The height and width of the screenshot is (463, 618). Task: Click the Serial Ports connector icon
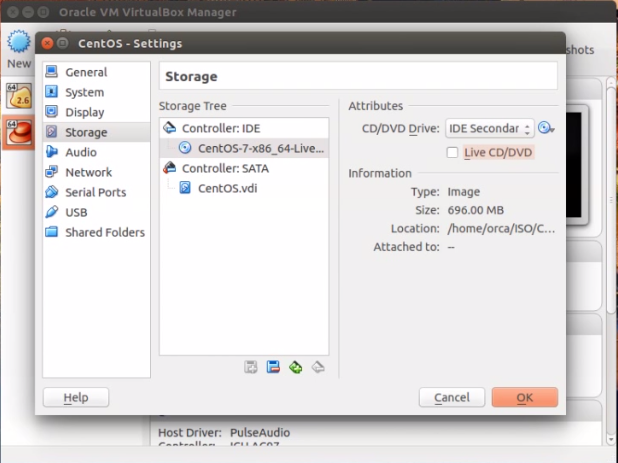[52, 192]
